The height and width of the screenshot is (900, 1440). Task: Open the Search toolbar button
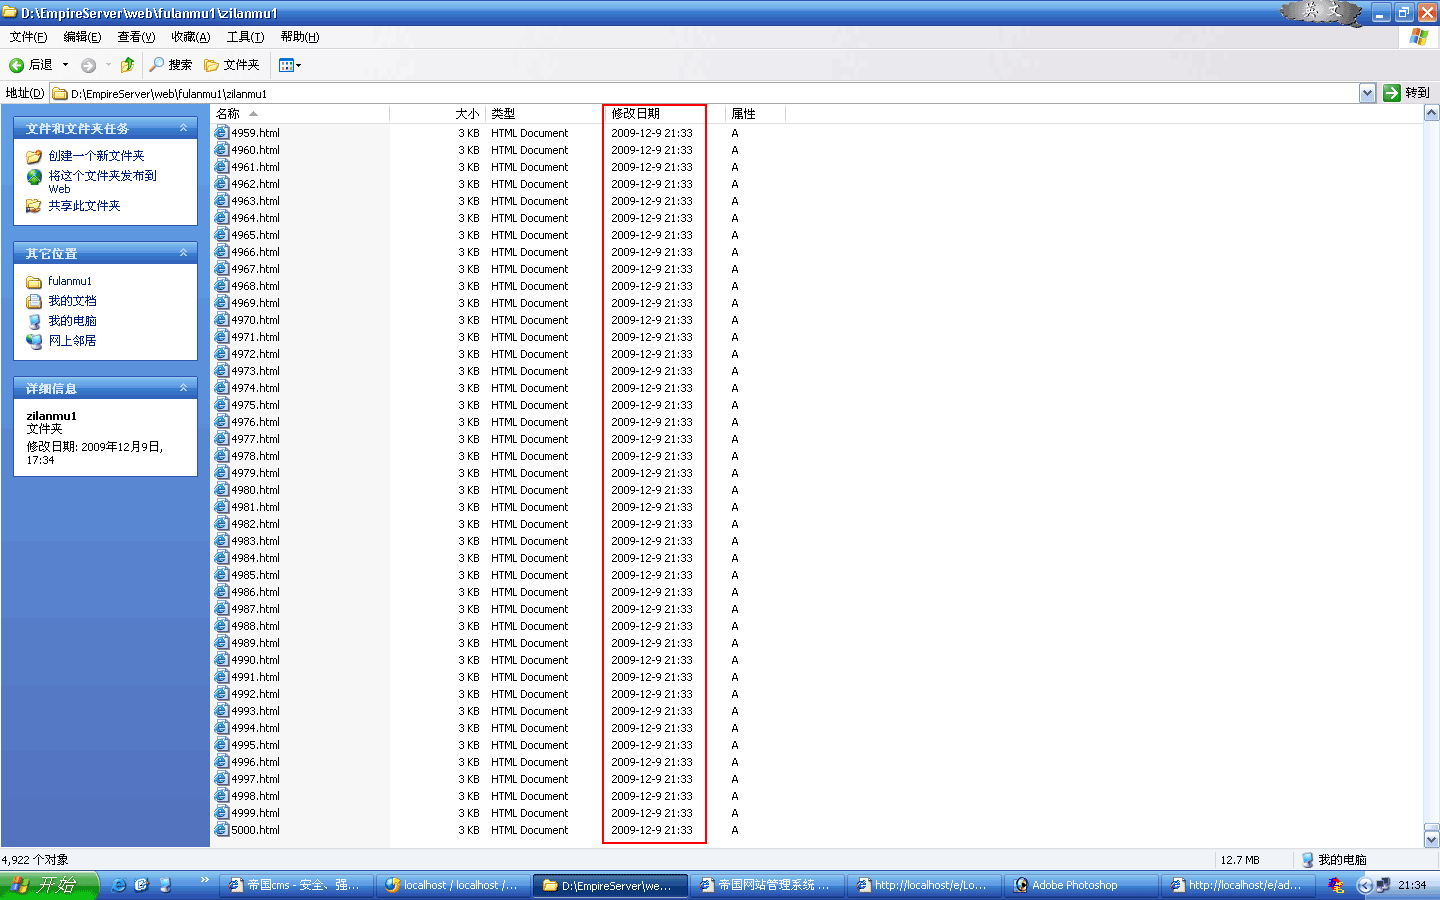(x=170, y=65)
